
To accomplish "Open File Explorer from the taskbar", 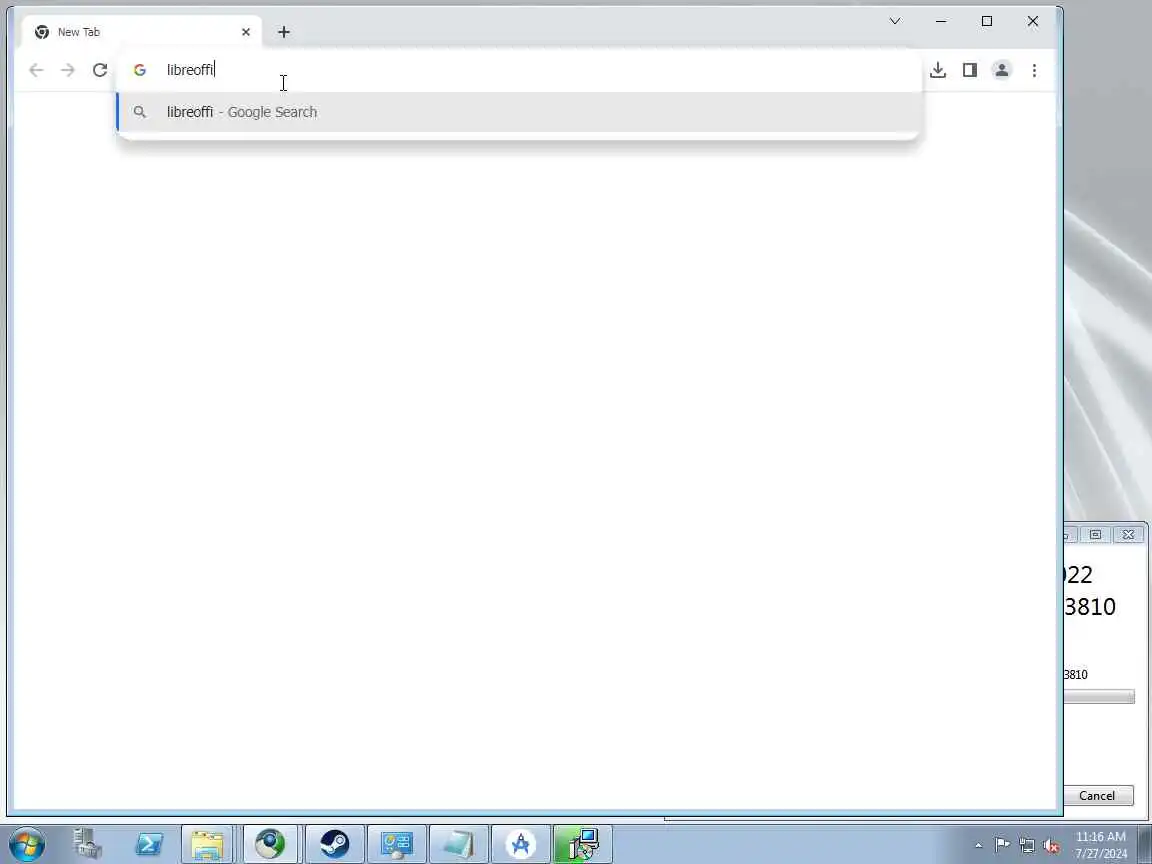I will (207, 843).
